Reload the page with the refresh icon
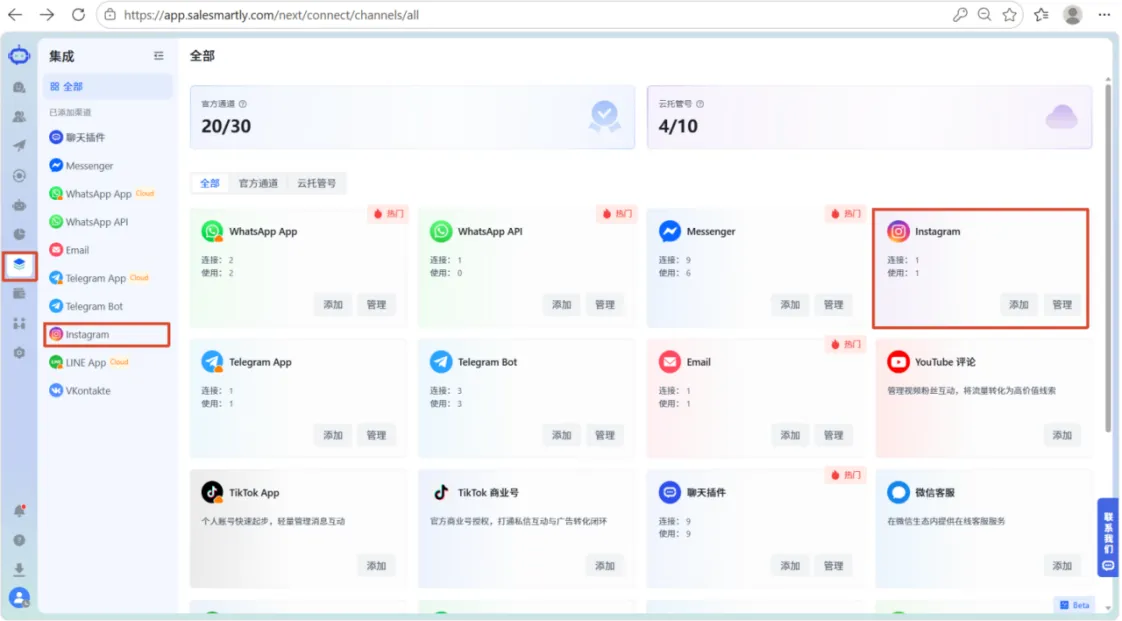The height and width of the screenshot is (621, 1122). coord(78,14)
